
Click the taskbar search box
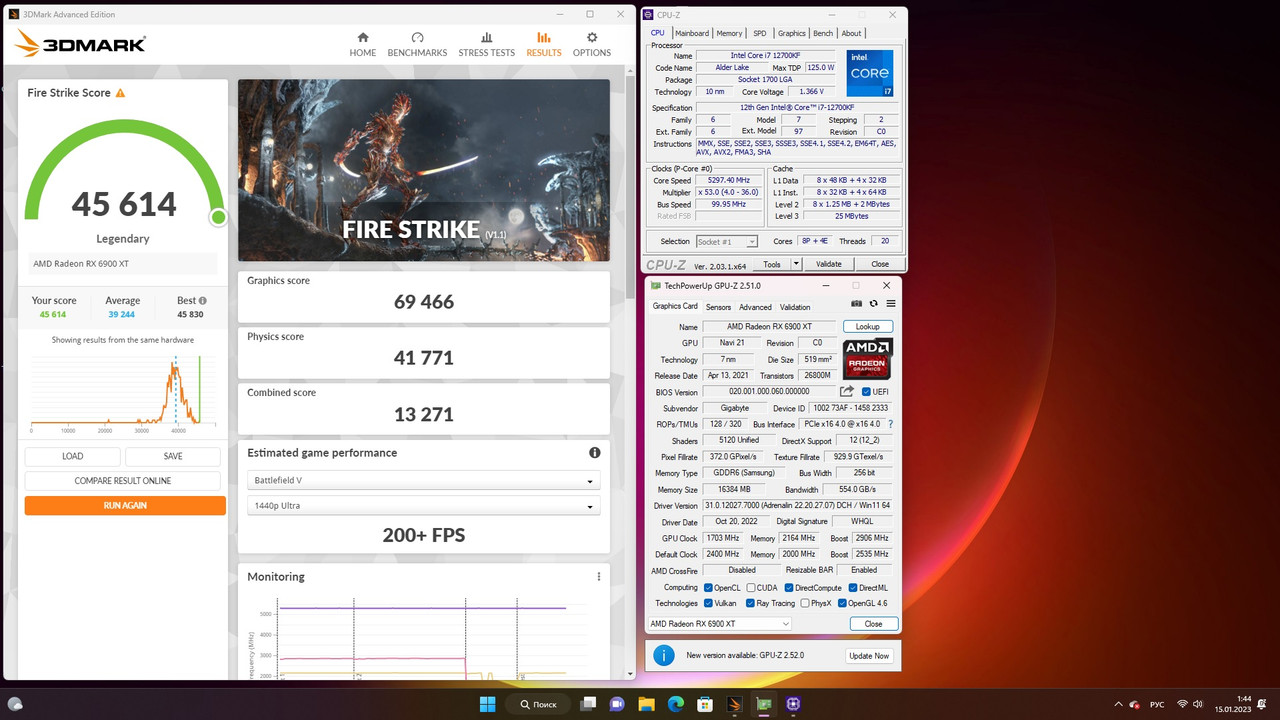pyautogui.click(x=537, y=704)
